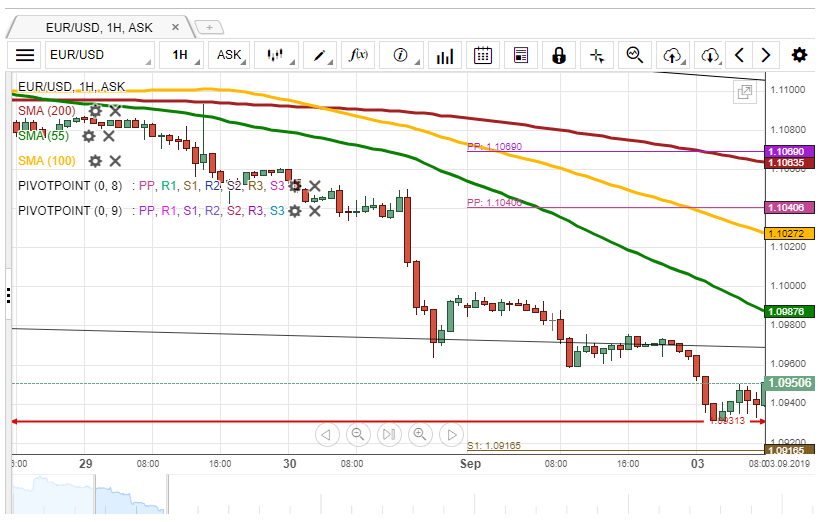Click the left panel drag handle dots
The width and height of the screenshot is (829, 522).
pyautogui.click(x=8, y=296)
